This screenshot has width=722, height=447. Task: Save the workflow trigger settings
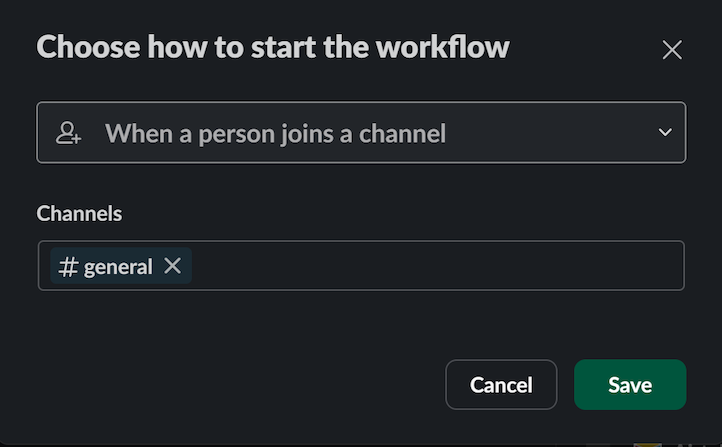629,385
